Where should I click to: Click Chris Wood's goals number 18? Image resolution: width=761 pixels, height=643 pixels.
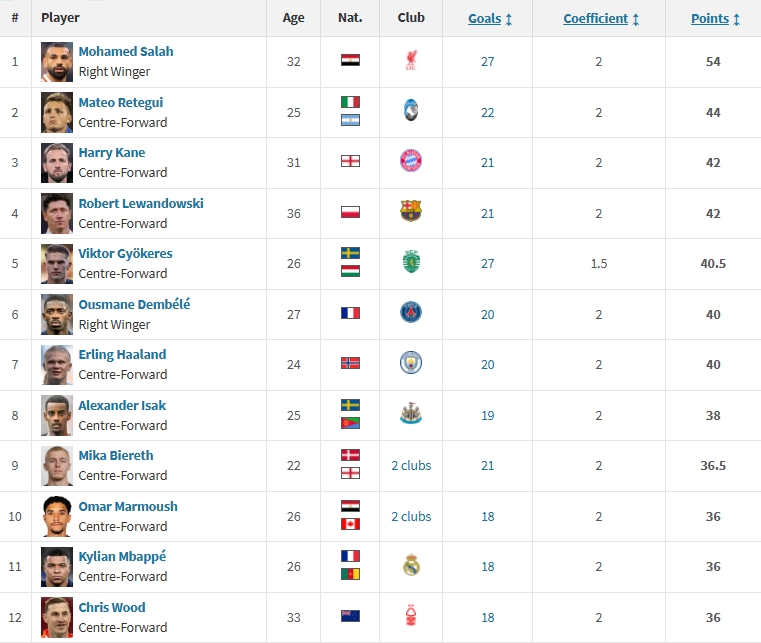pyautogui.click(x=488, y=617)
